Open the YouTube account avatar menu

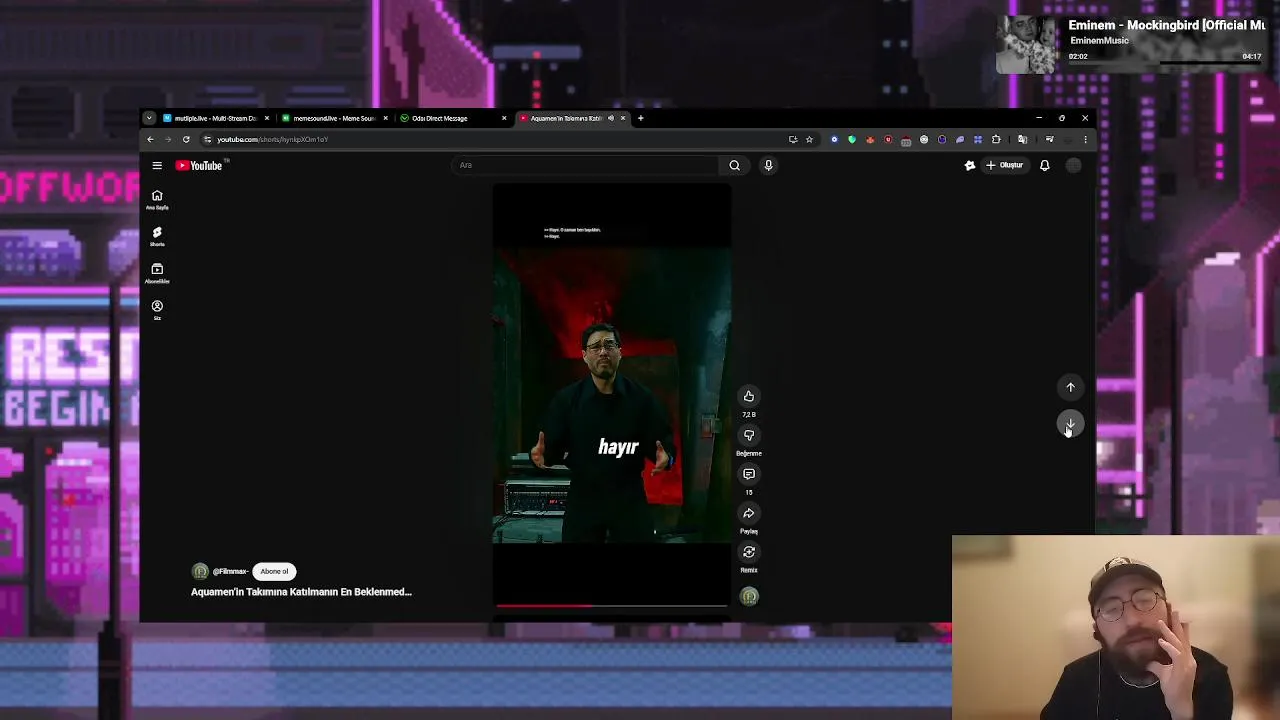(1073, 165)
